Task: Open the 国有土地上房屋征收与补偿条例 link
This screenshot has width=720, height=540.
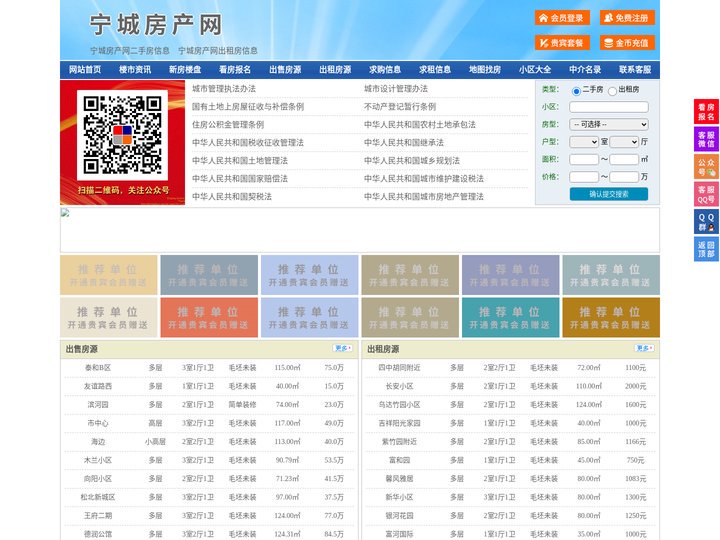Action: pyautogui.click(x=248, y=107)
